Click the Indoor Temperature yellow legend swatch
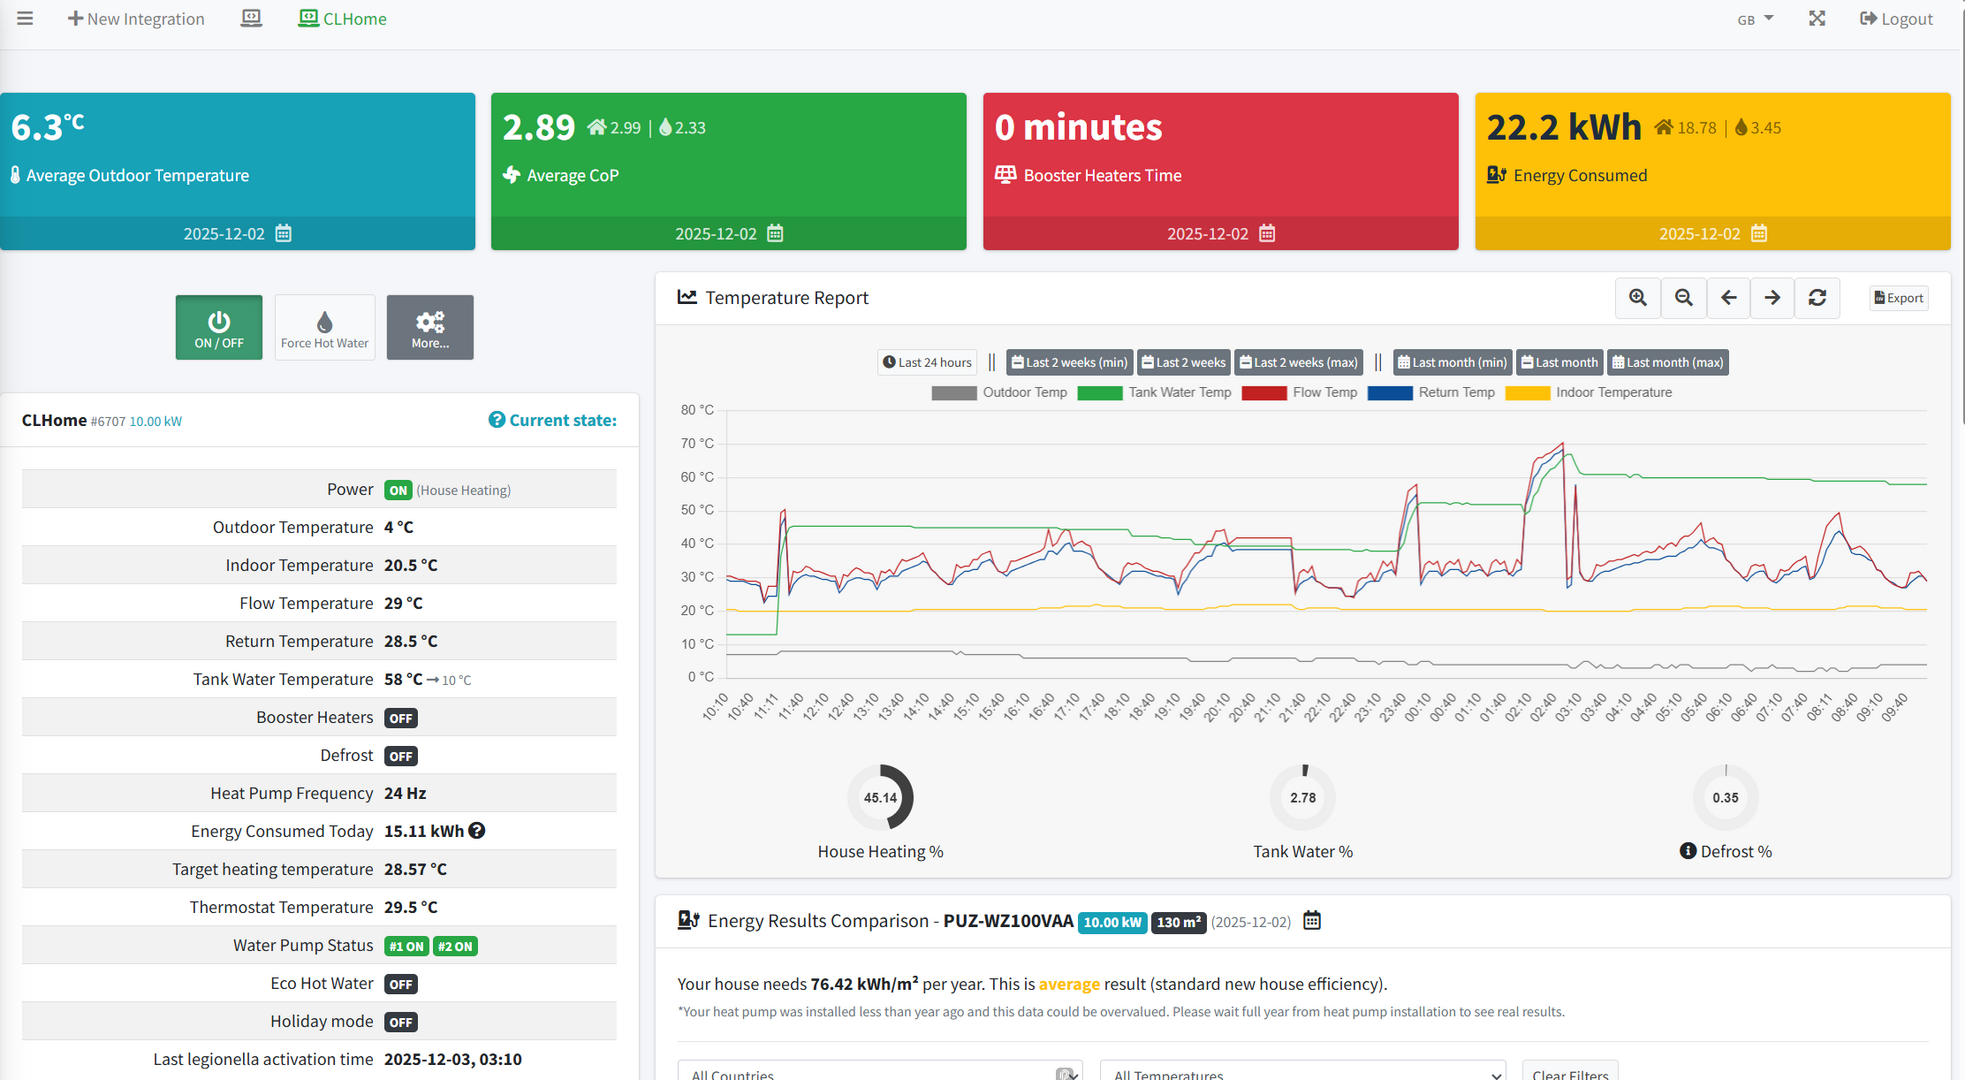 pyautogui.click(x=1527, y=393)
